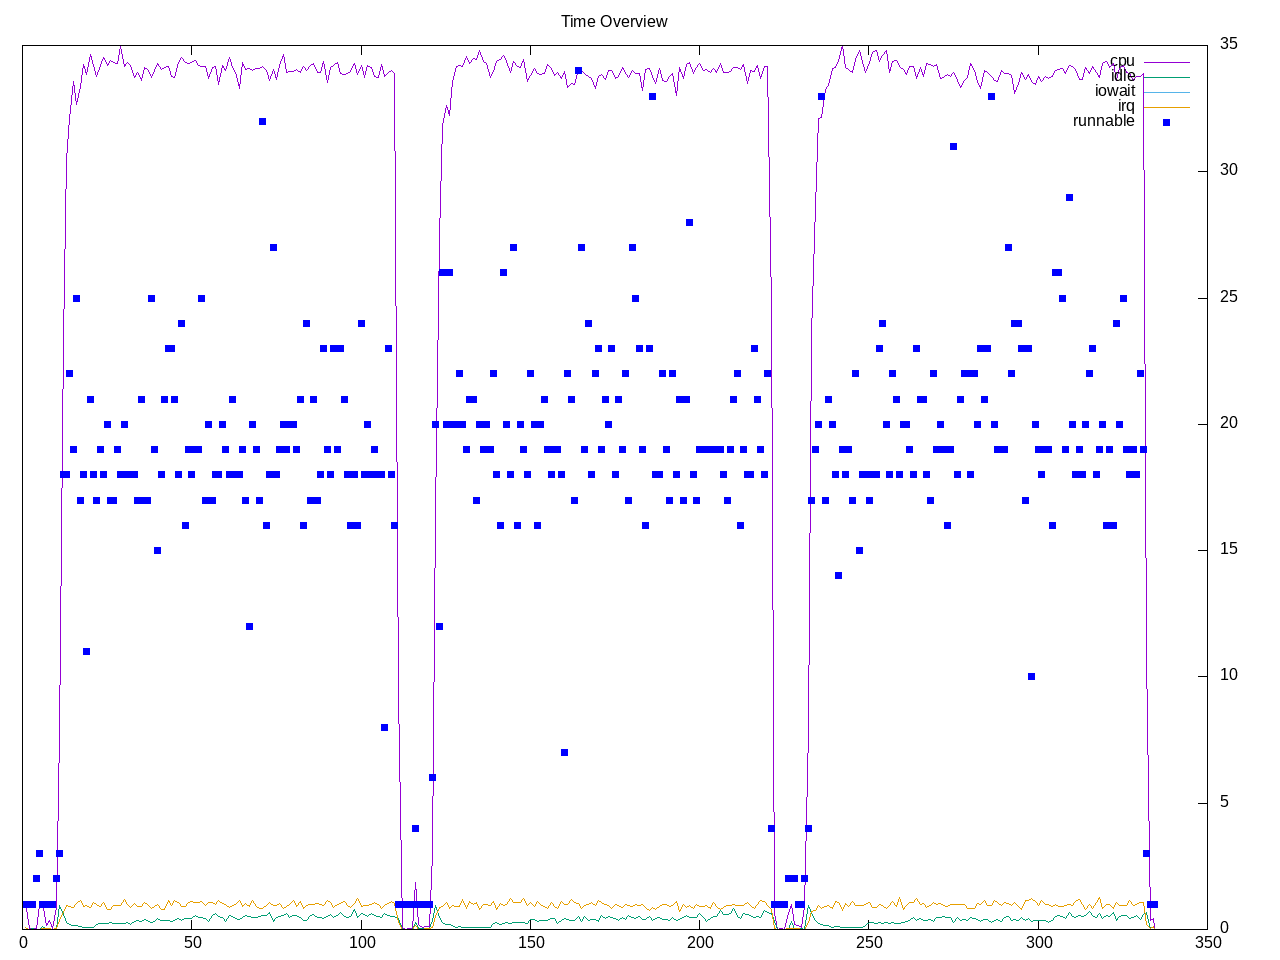Click the y-axis tick label 10
The image size is (1280, 960).
pyautogui.click(x=1228, y=675)
